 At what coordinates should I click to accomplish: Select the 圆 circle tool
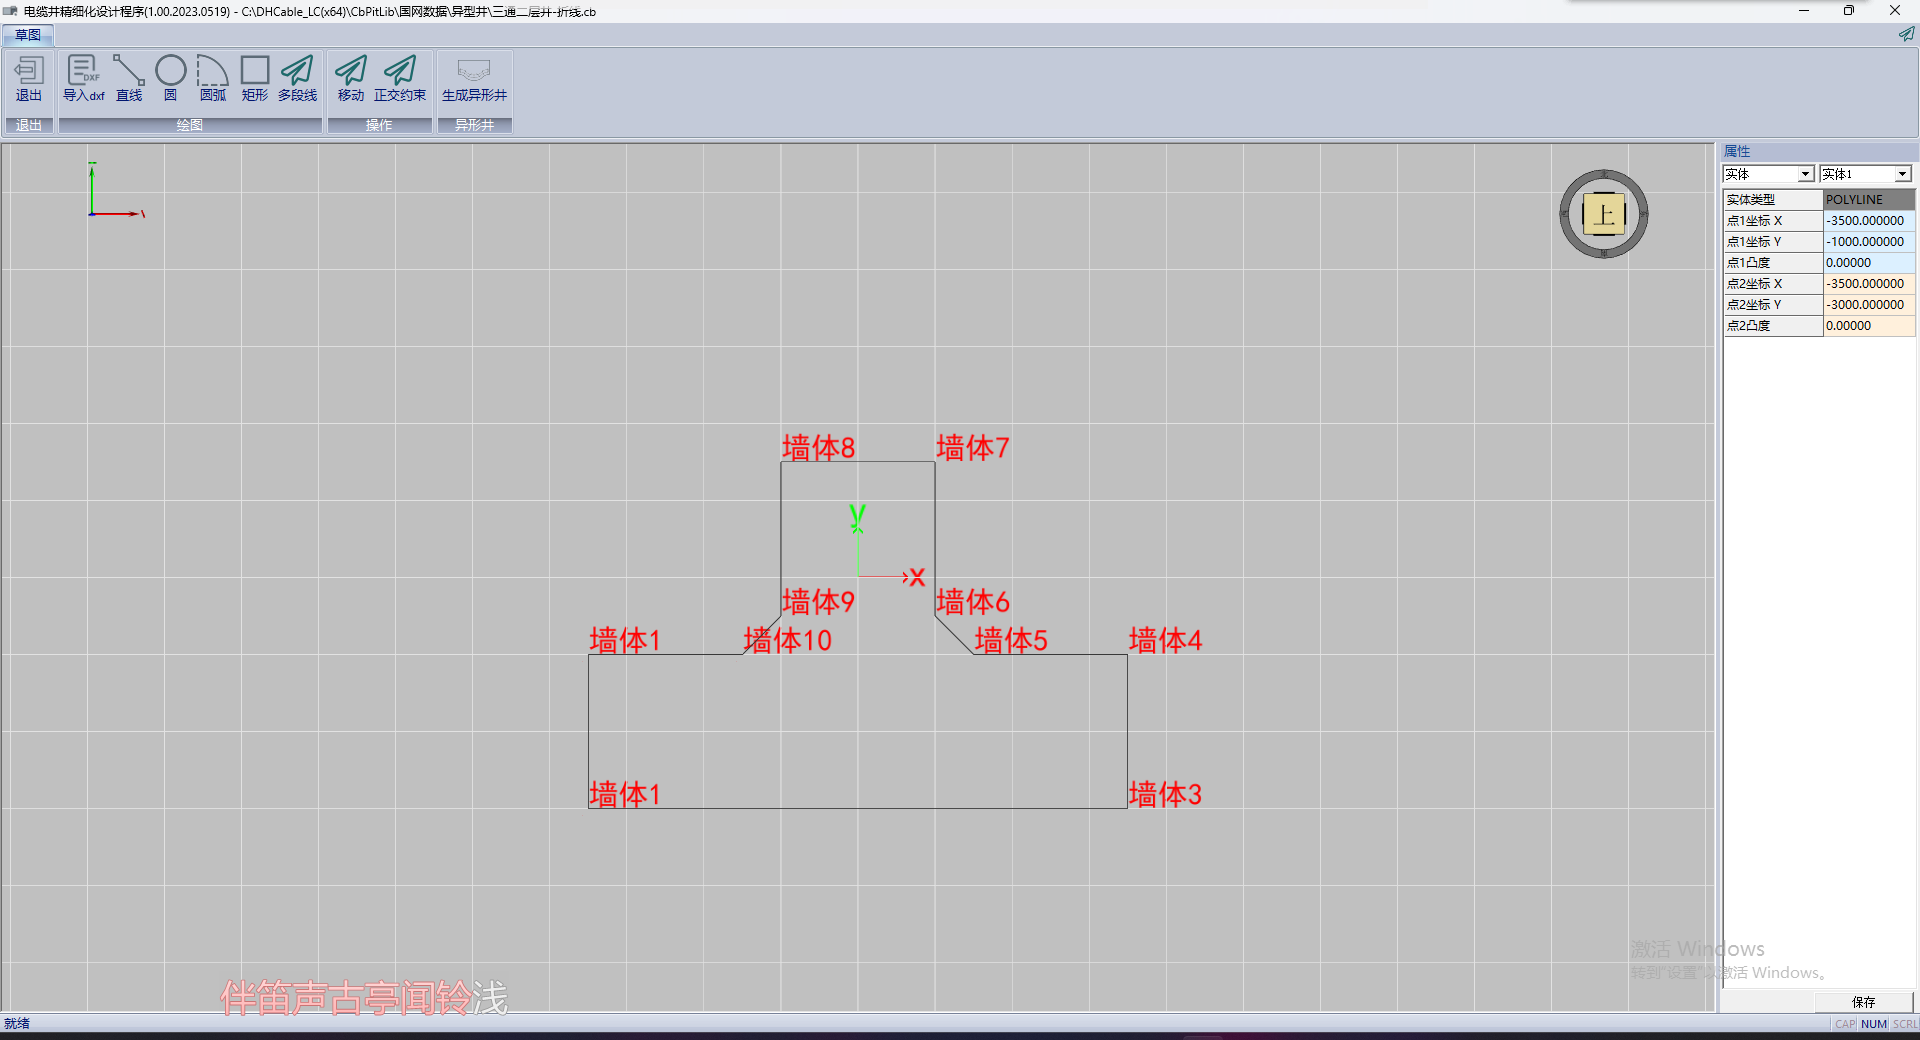(x=171, y=79)
